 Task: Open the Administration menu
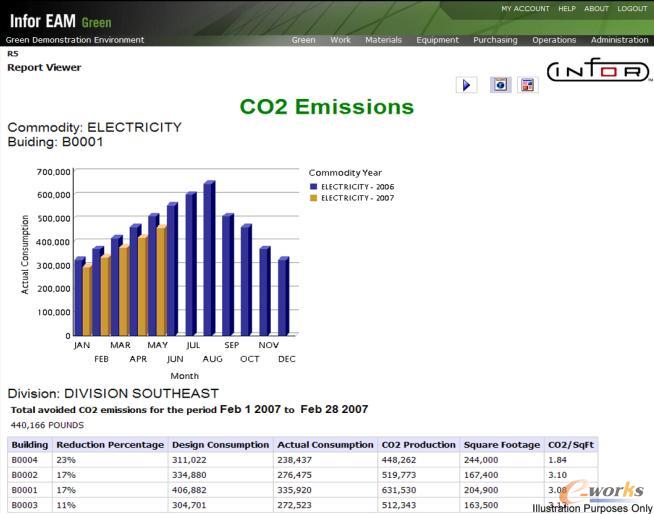[x=619, y=40]
